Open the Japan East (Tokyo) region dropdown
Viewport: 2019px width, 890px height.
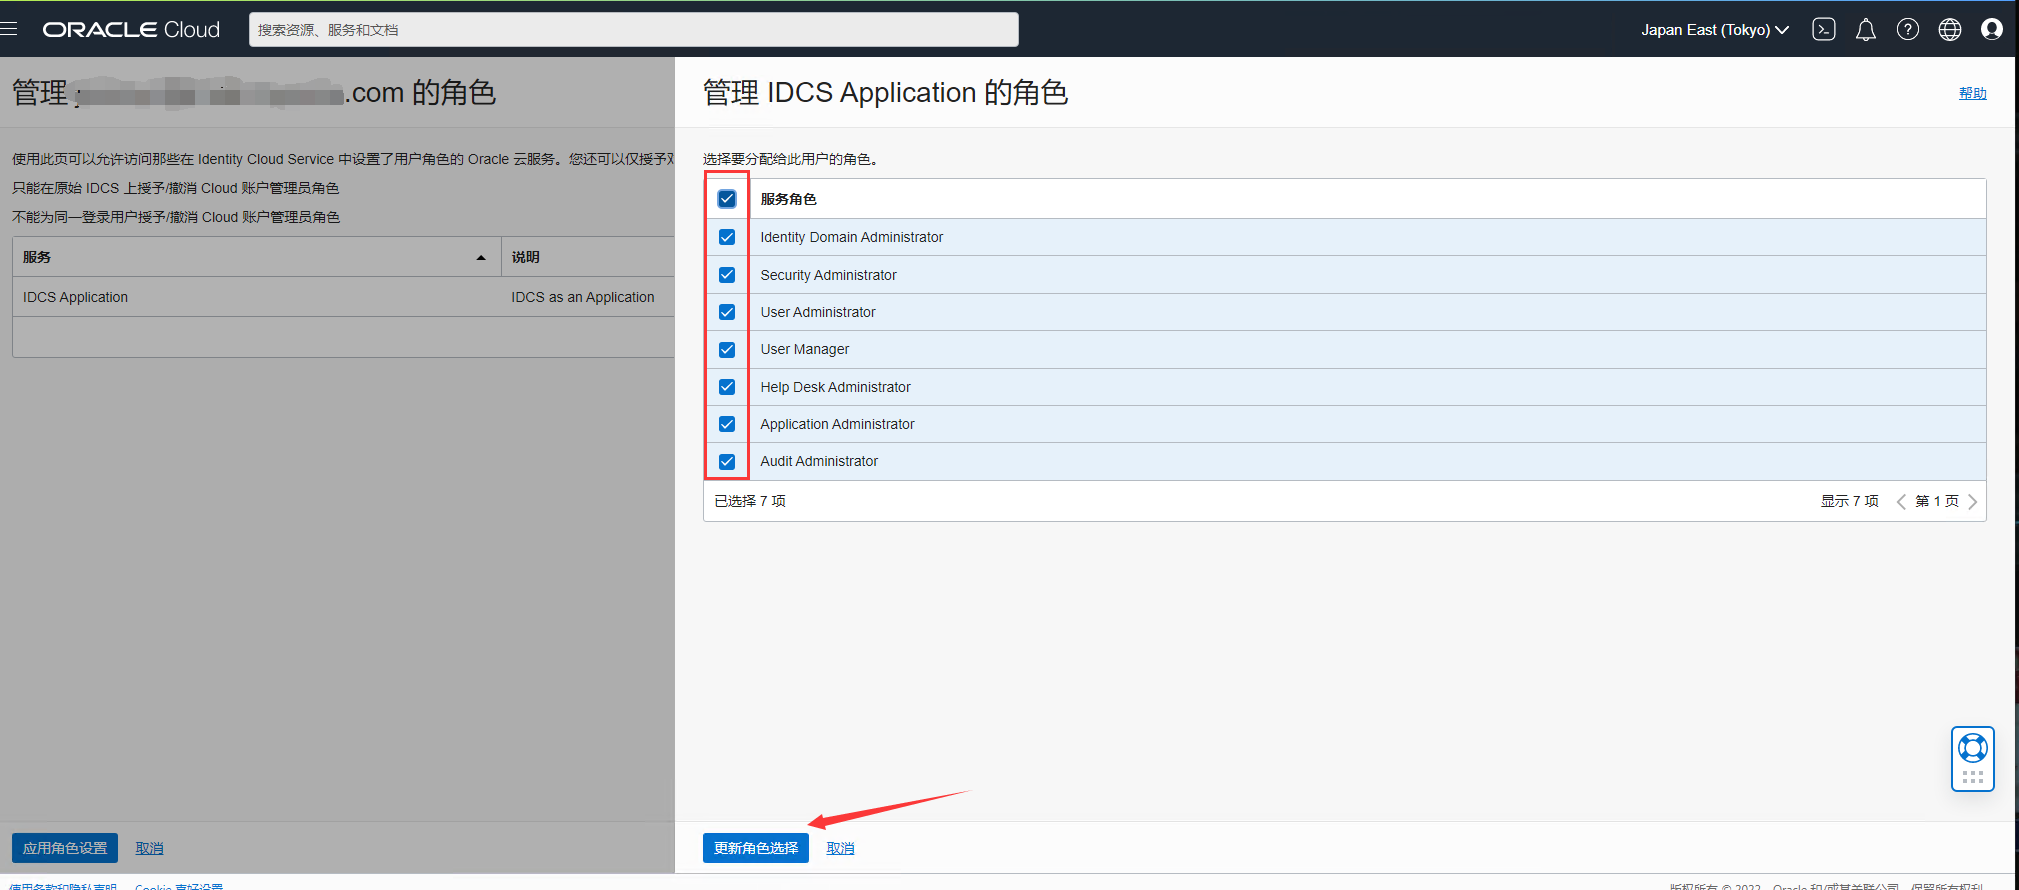click(x=1714, y=30)
